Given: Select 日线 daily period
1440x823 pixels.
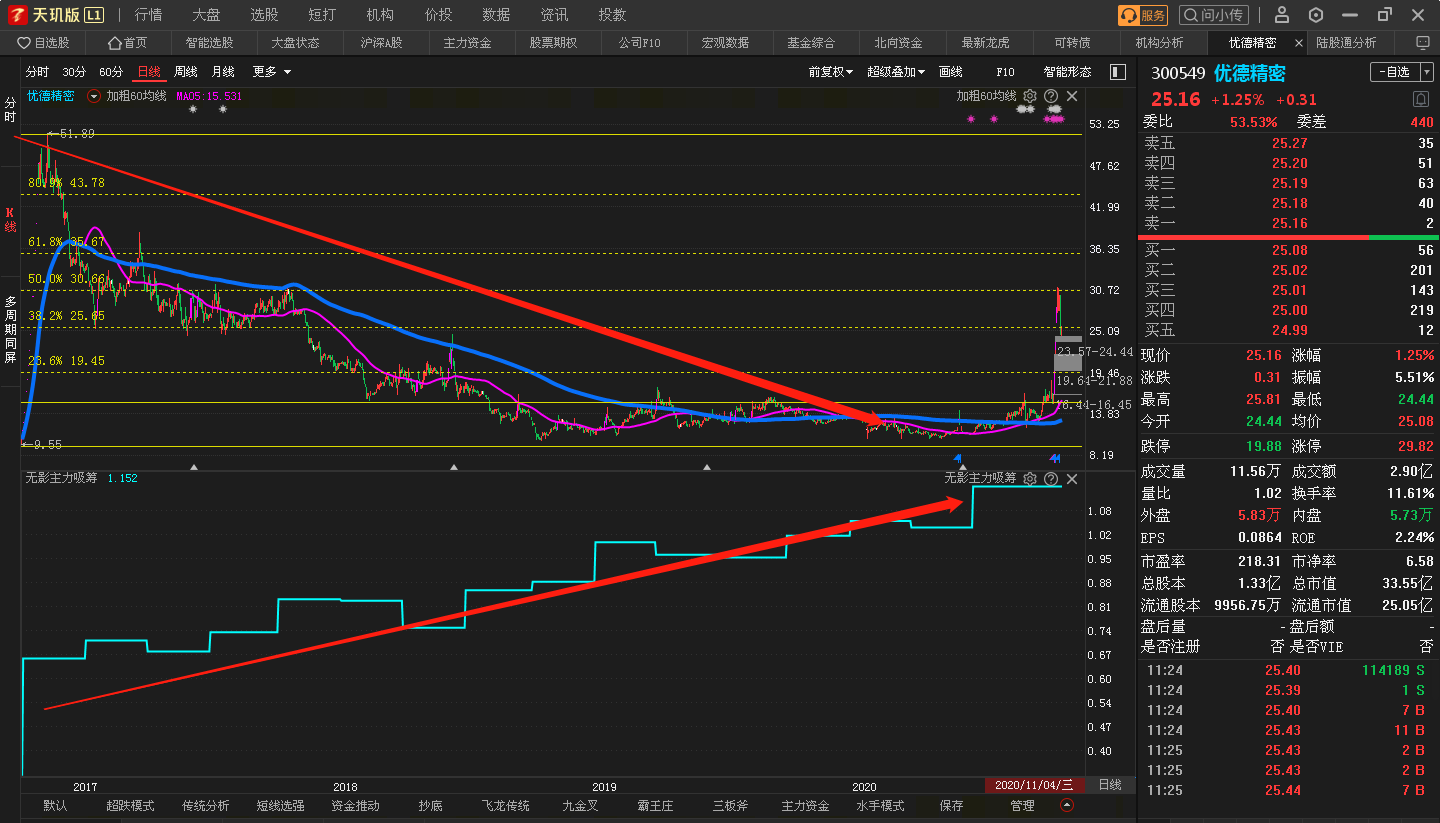Looking at the screenshot, I should (x=149, y=72).
